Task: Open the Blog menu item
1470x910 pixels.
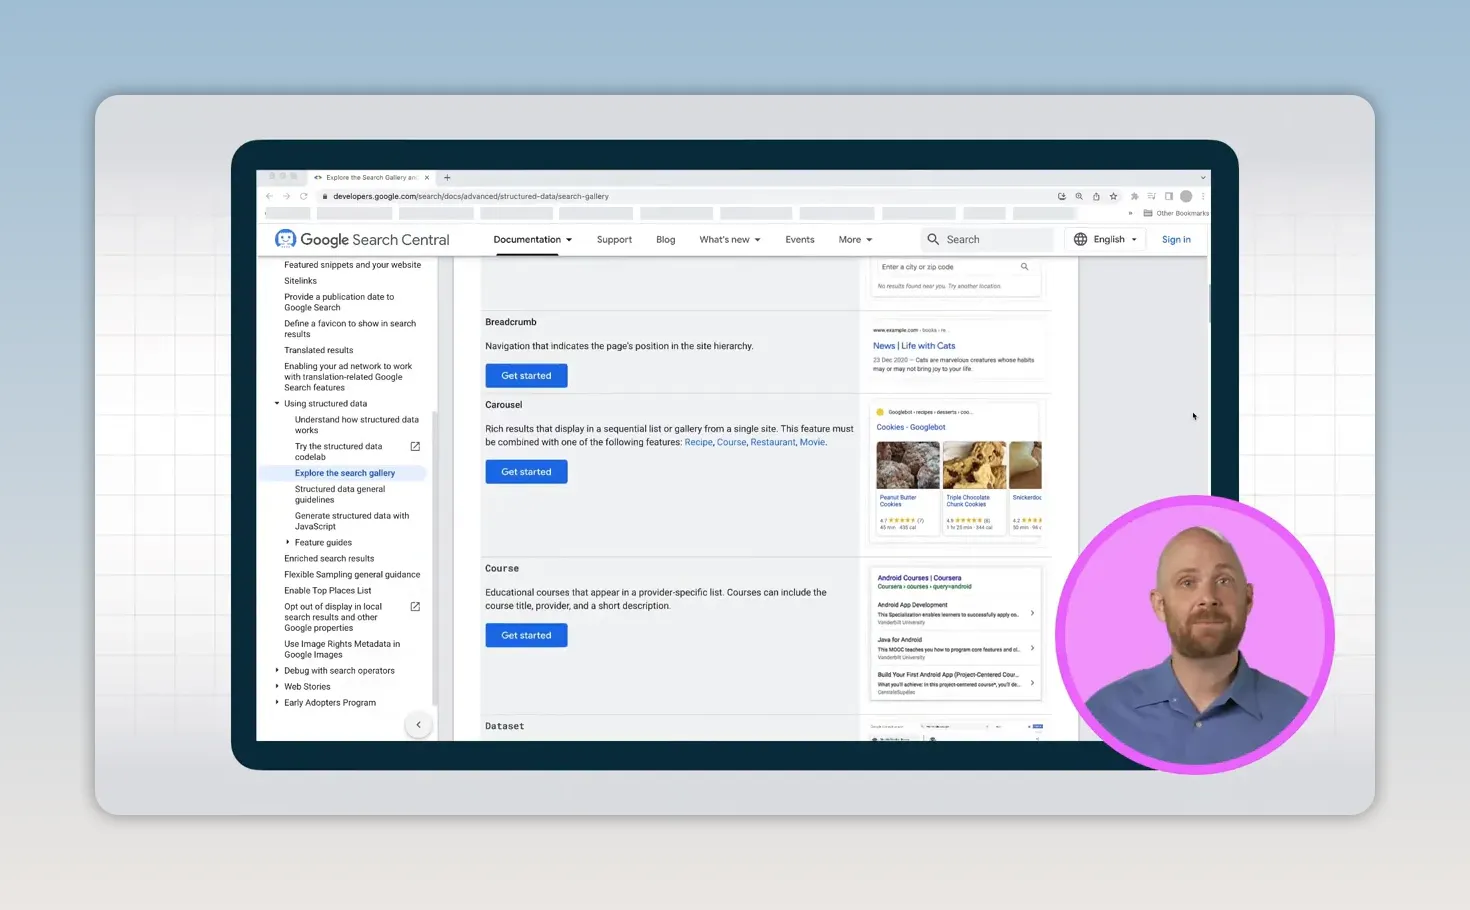Action: (666, 240)
